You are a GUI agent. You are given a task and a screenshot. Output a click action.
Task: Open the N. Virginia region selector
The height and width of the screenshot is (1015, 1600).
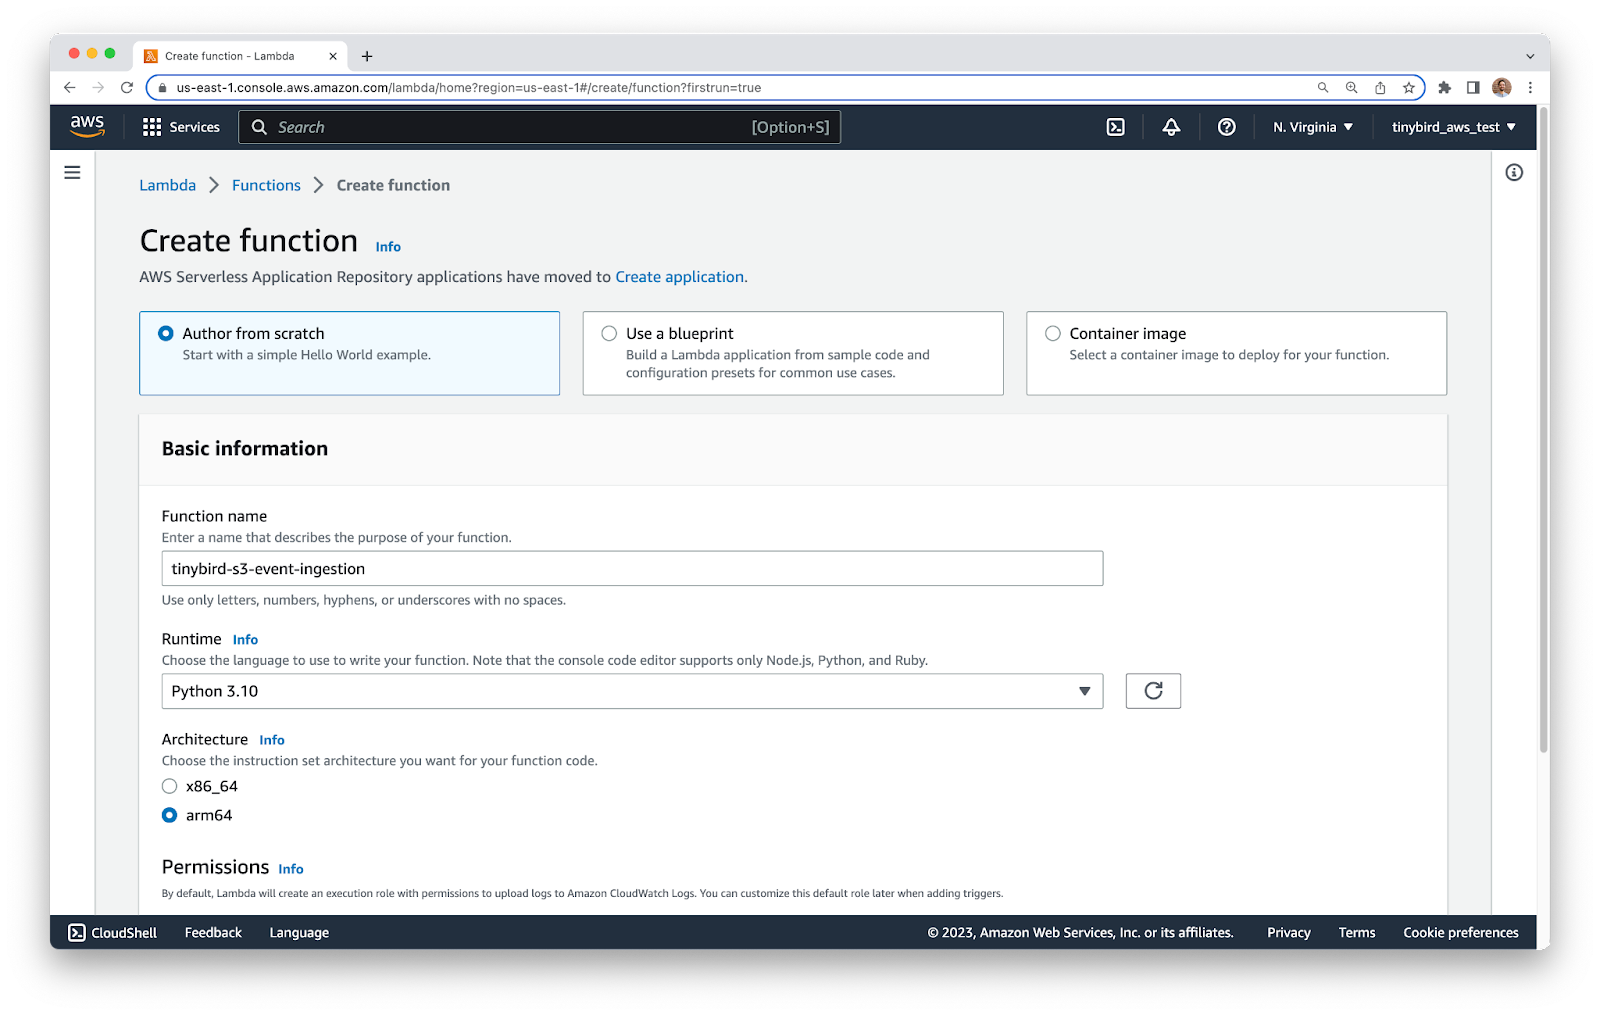(1312, 127)
